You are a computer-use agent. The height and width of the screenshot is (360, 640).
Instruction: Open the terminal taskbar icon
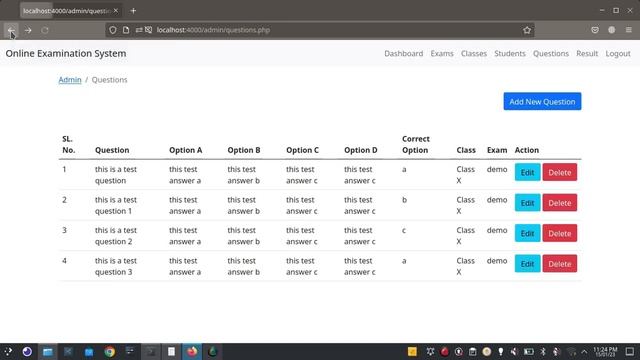tap(151, 351)
